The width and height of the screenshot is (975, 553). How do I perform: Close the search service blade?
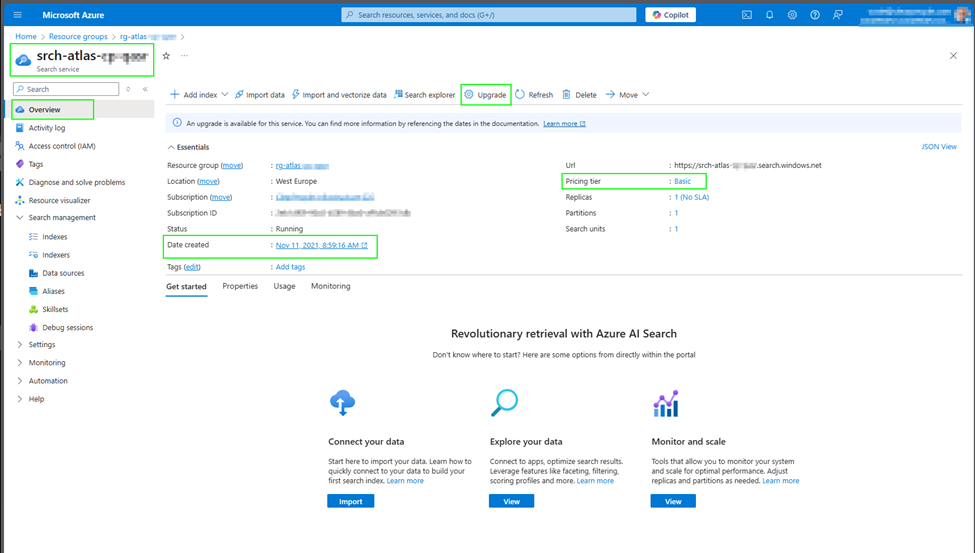953,56
